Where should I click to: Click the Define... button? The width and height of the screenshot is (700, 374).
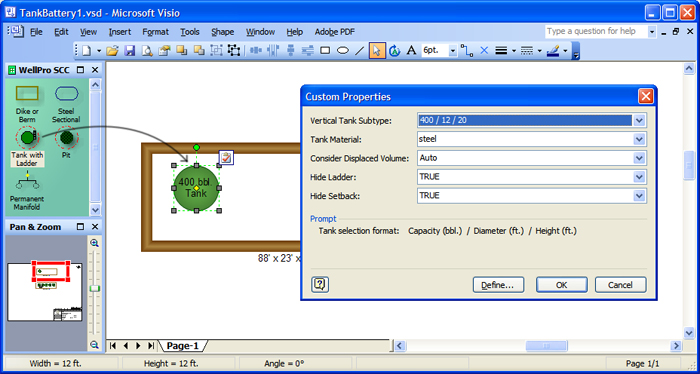pyautogui.click(x=498, y=285)
